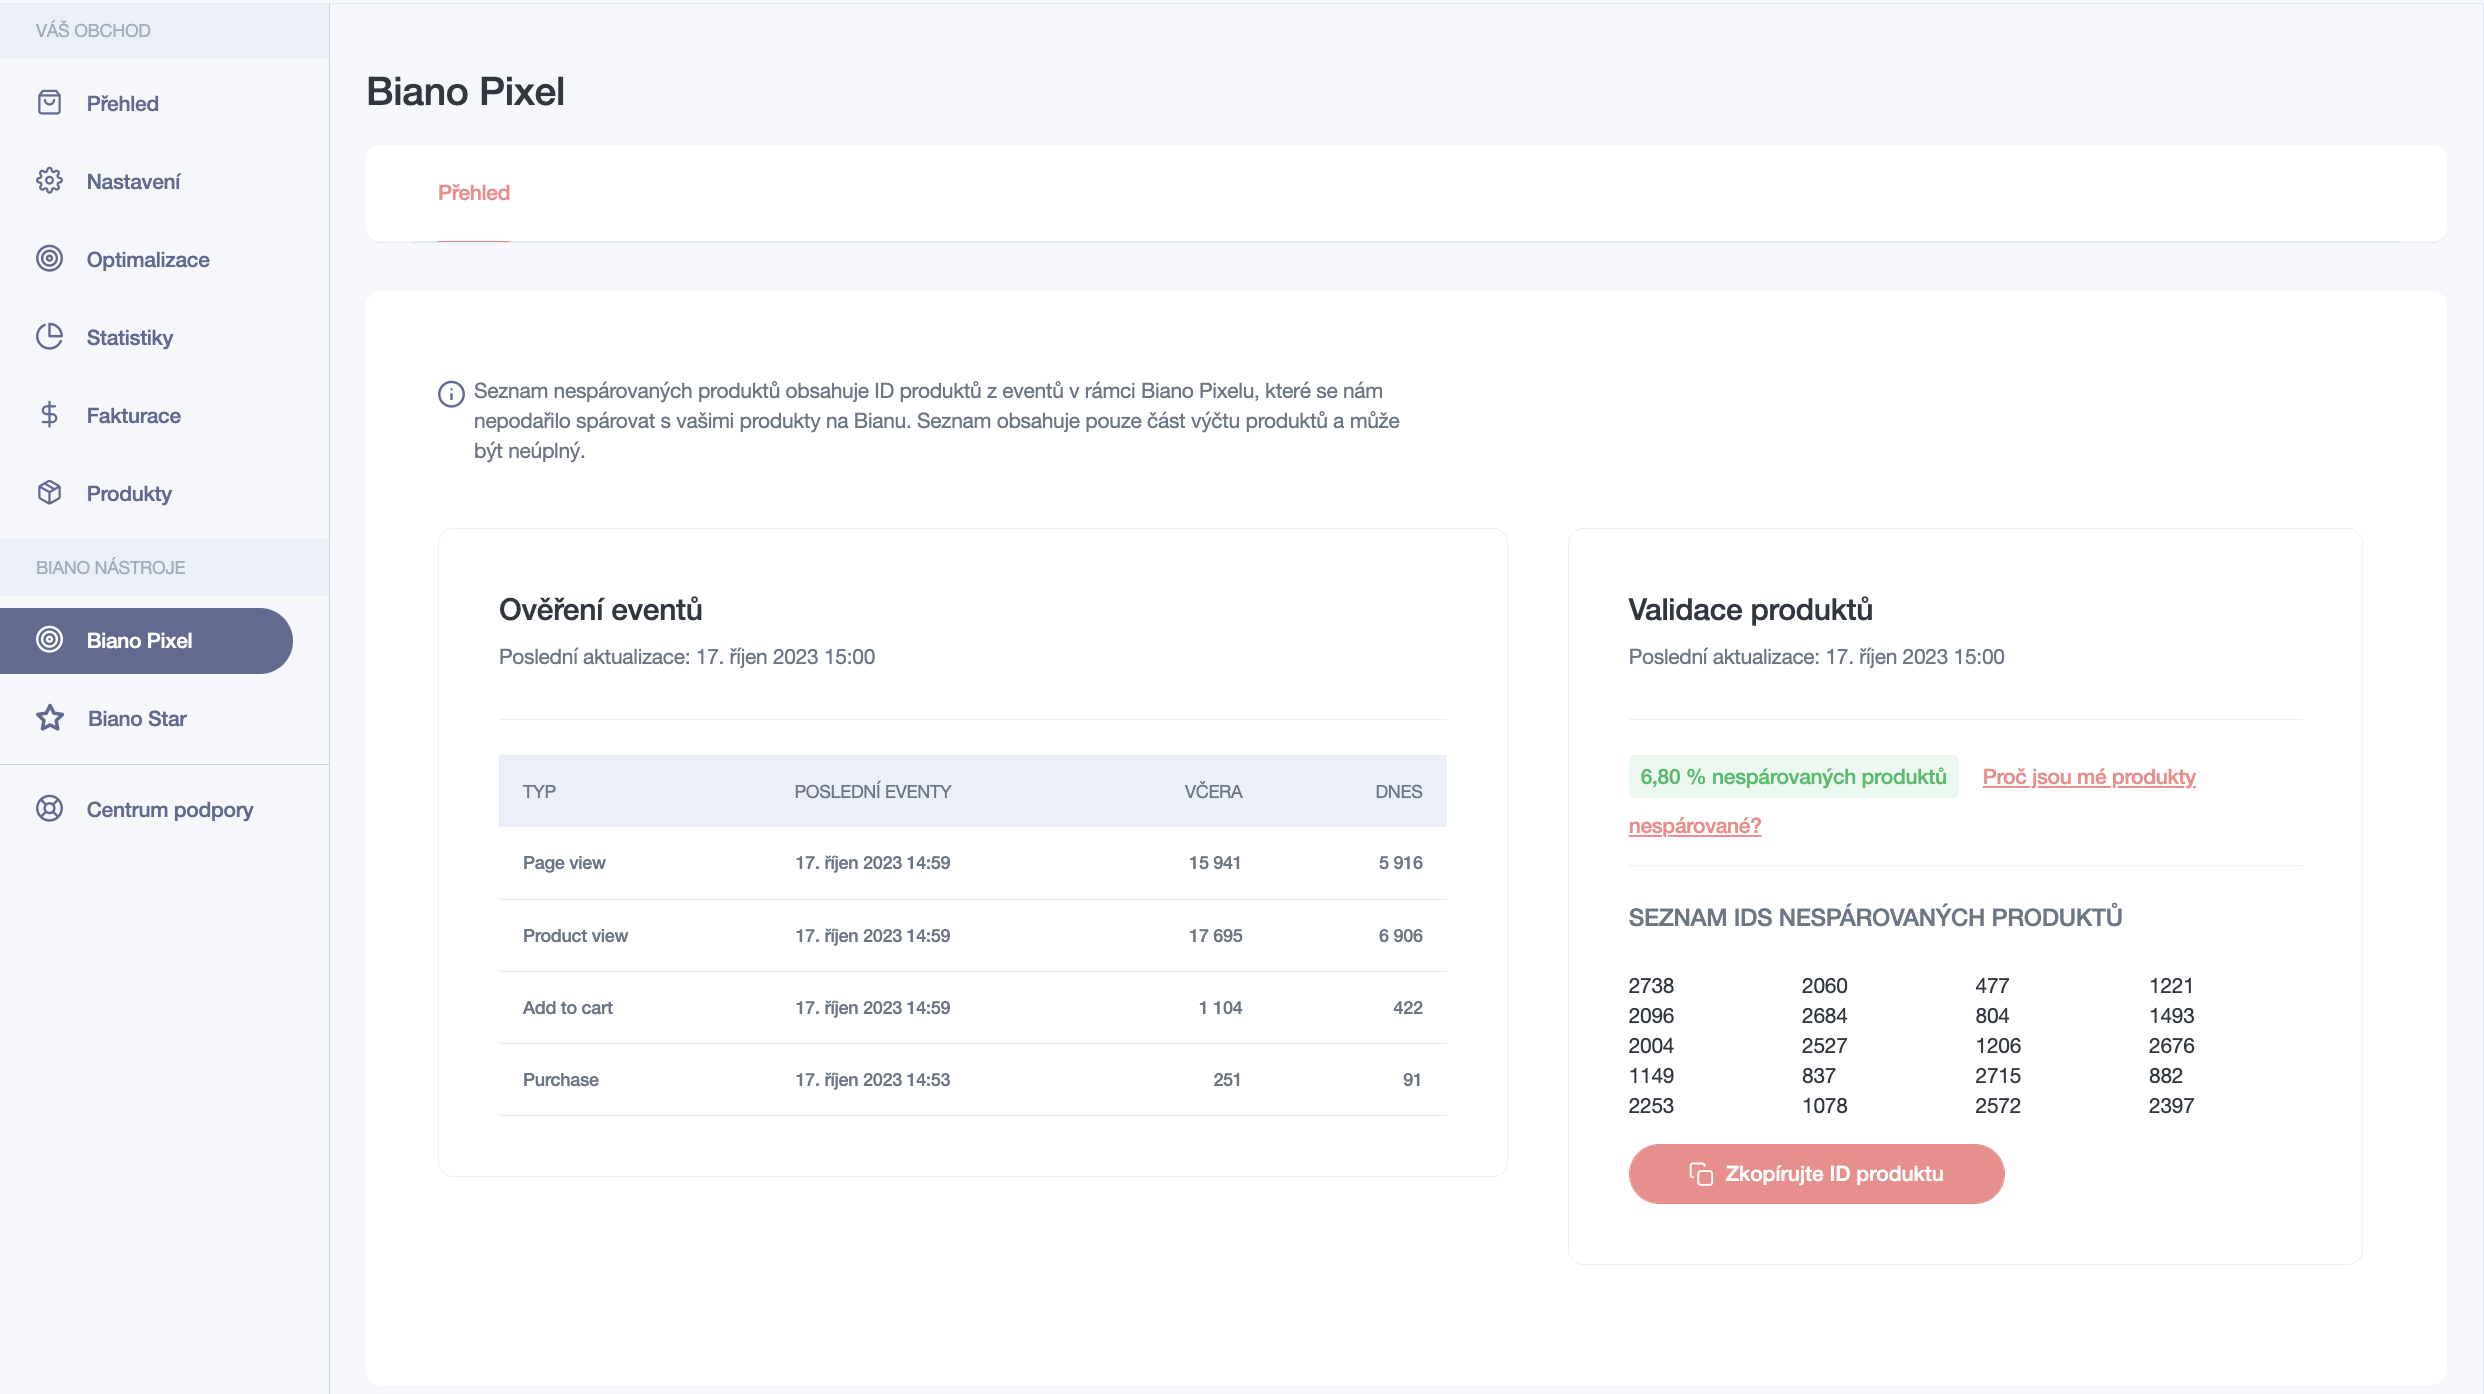The image size is (2484, 1394).
Task: Open the 'Proč jsou mé produkty nespárované?' link
Action: [x=2089, y=777]
